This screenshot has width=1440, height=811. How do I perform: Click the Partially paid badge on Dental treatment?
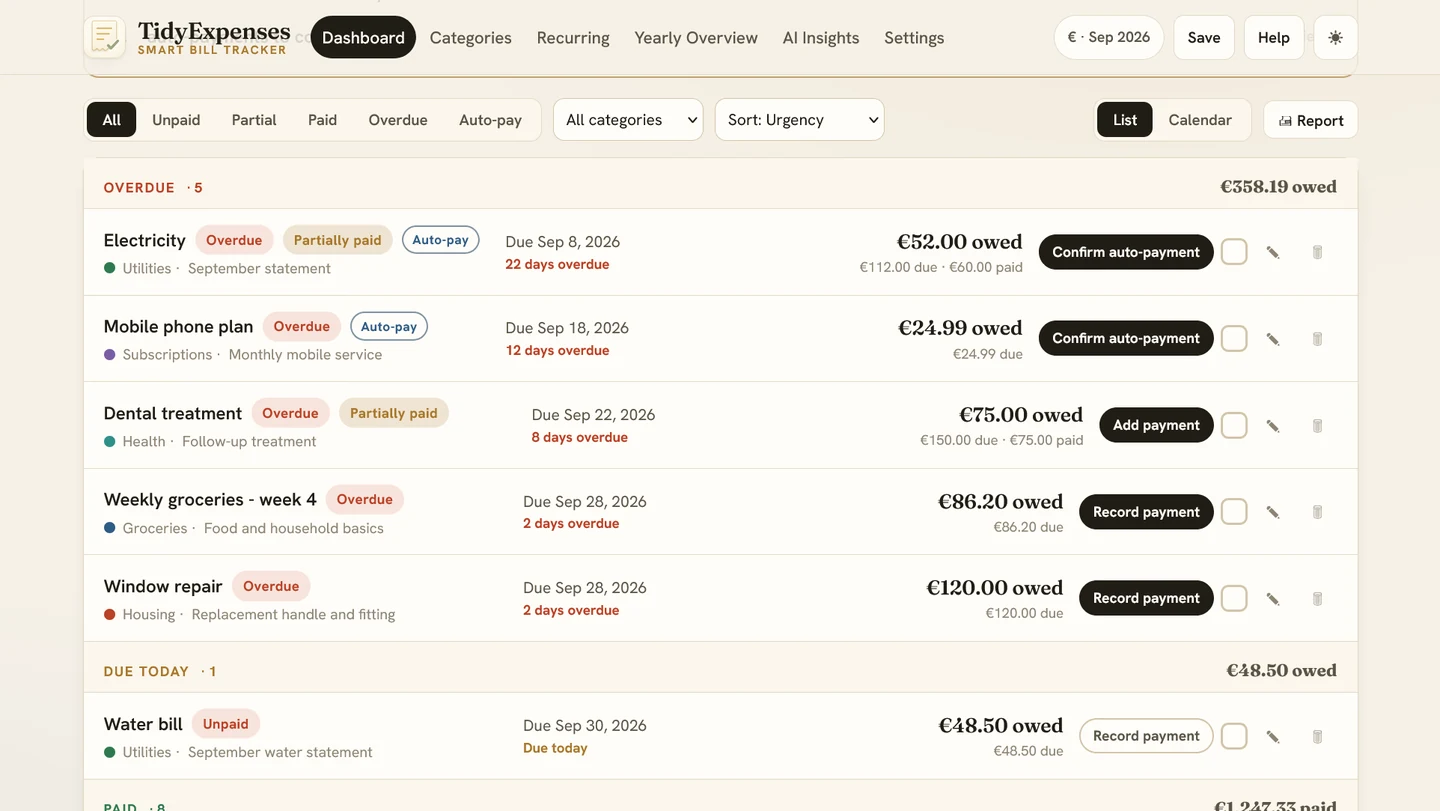(x=394, y=413)
